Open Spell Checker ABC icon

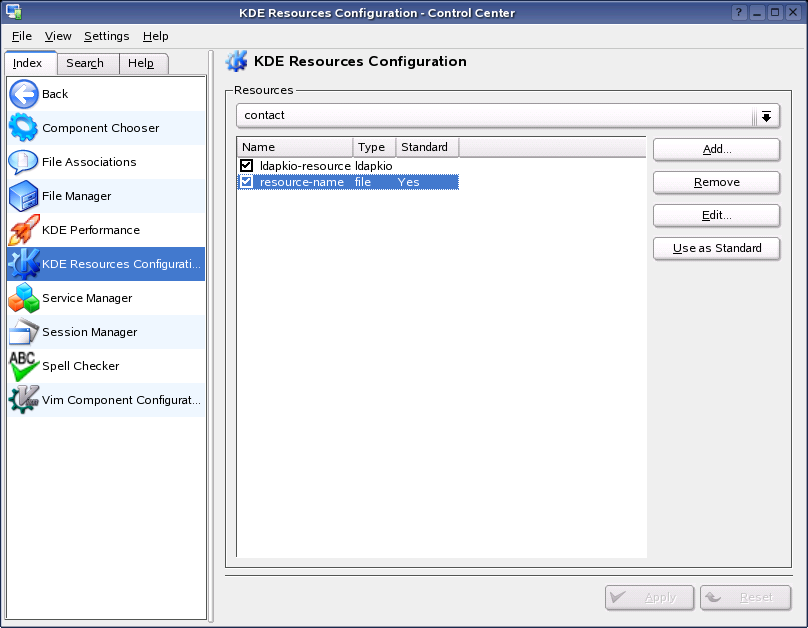[24, 366]
